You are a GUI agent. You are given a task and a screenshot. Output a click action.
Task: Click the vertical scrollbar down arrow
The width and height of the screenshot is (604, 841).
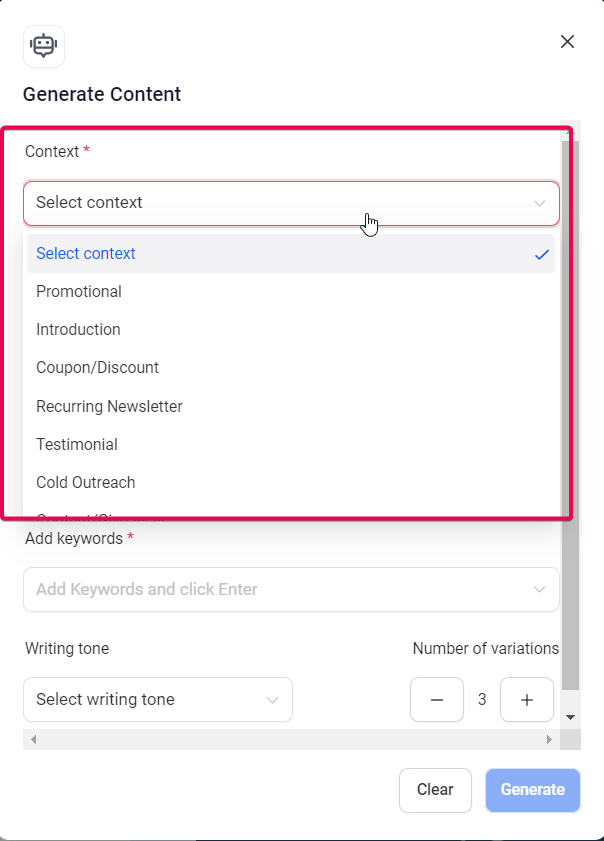tap(570, 717)
